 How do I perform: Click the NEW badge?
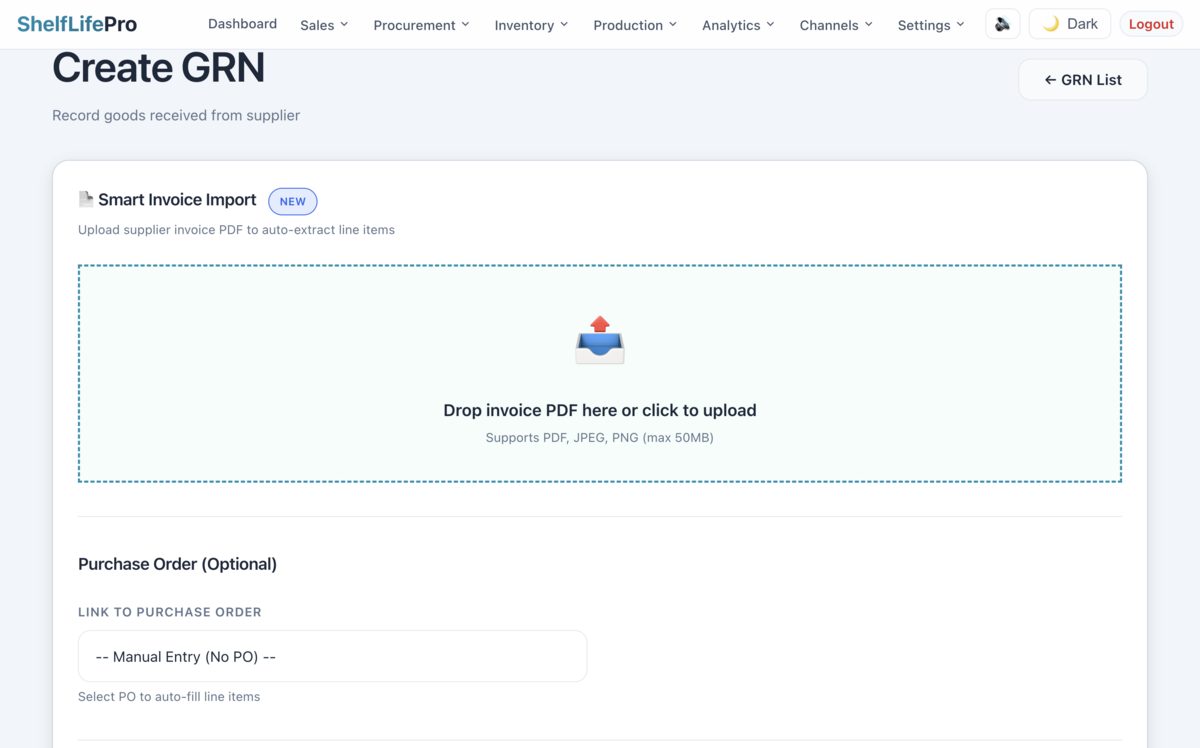[x=292, y=201]
